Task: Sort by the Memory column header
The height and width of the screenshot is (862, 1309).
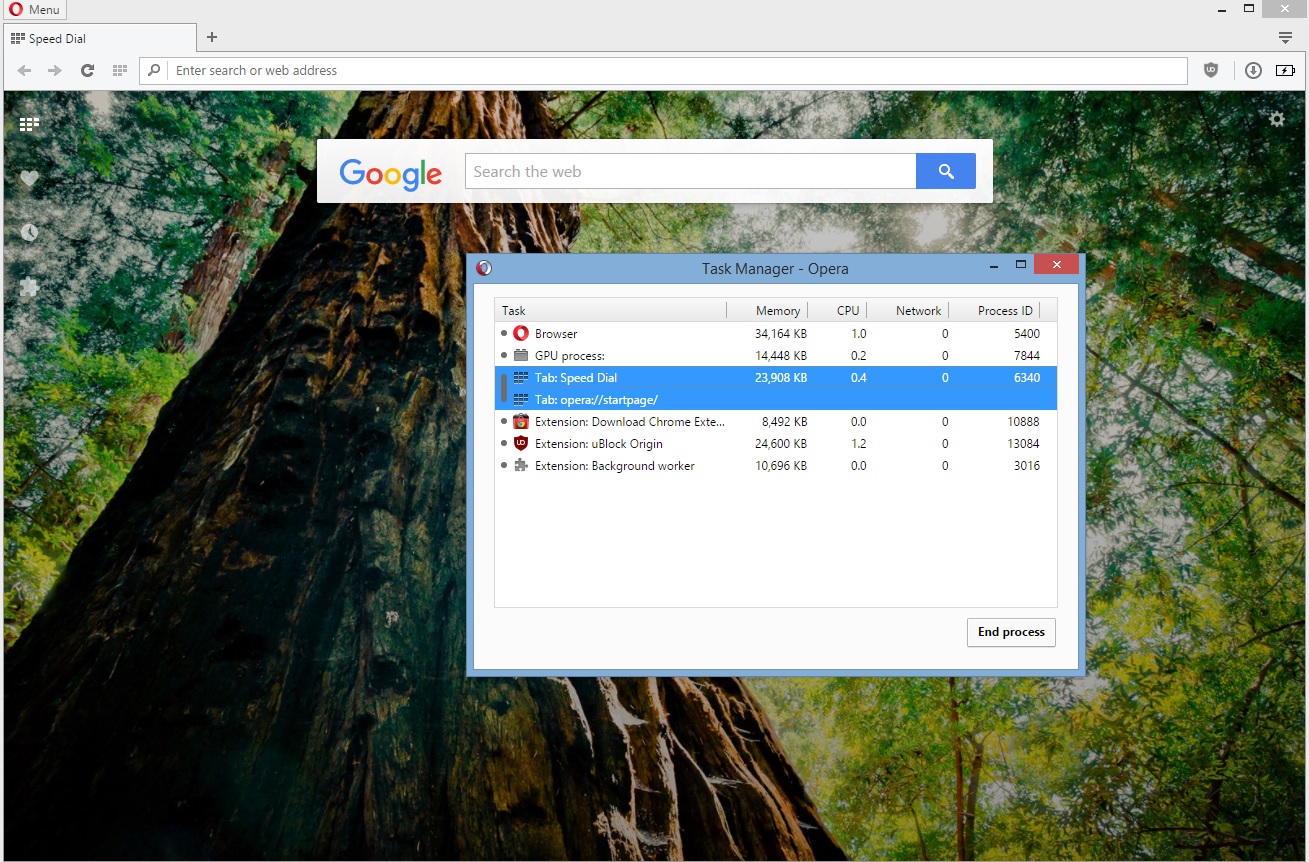Action: pyautogui.click(x=767, y=311)
